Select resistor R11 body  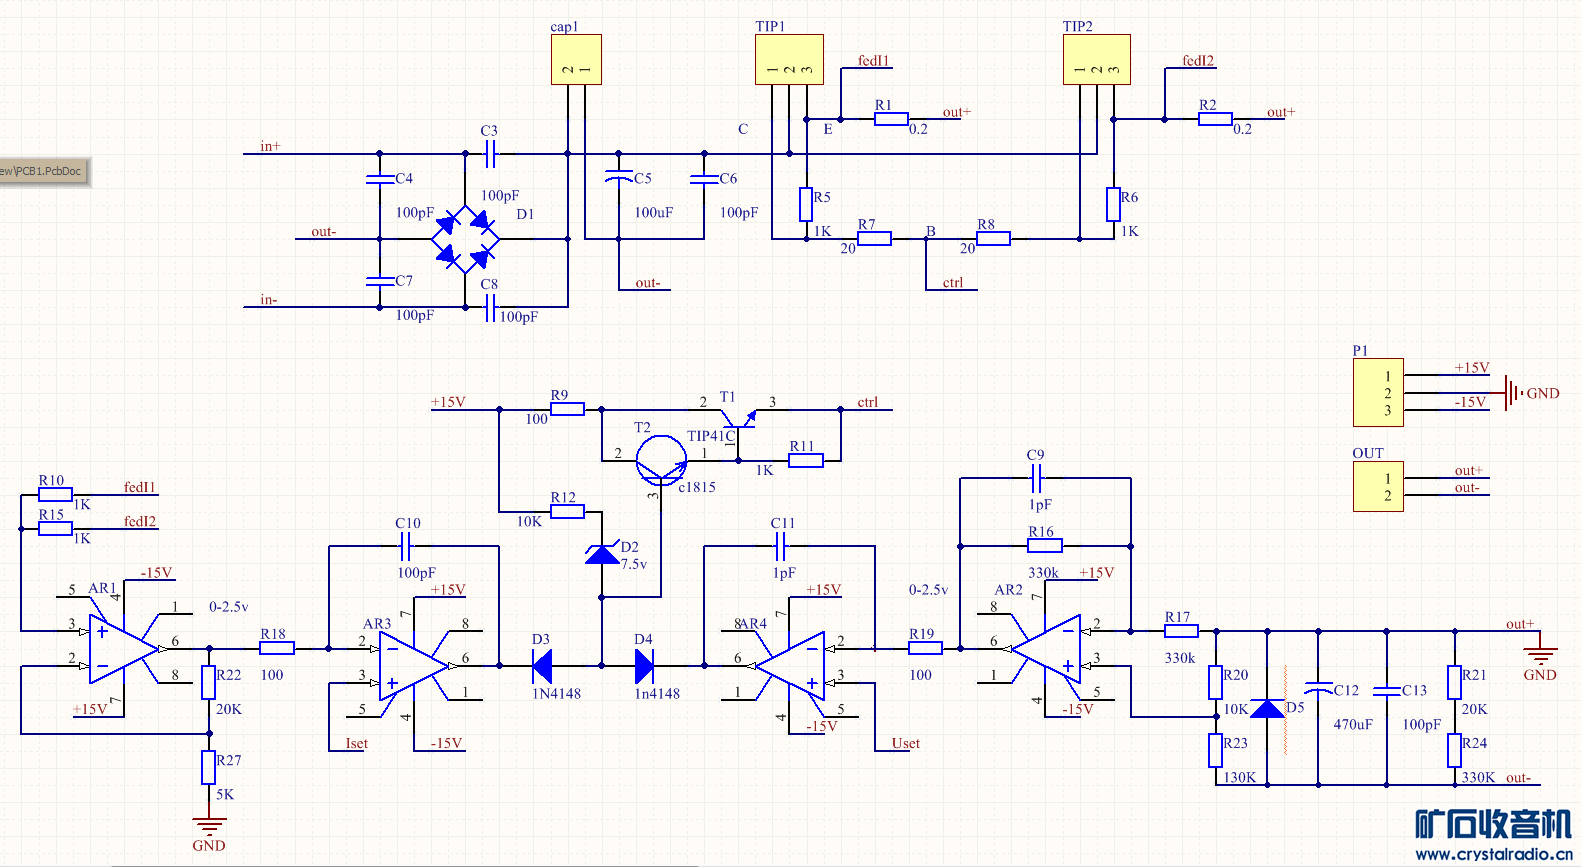pyautogui.click(x=806, y=461)
